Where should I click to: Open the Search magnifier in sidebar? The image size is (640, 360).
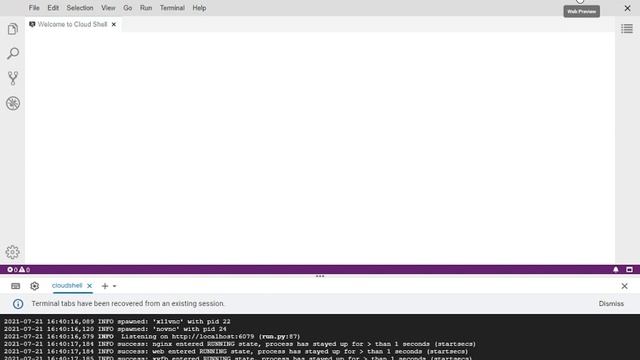click(13, 53)
